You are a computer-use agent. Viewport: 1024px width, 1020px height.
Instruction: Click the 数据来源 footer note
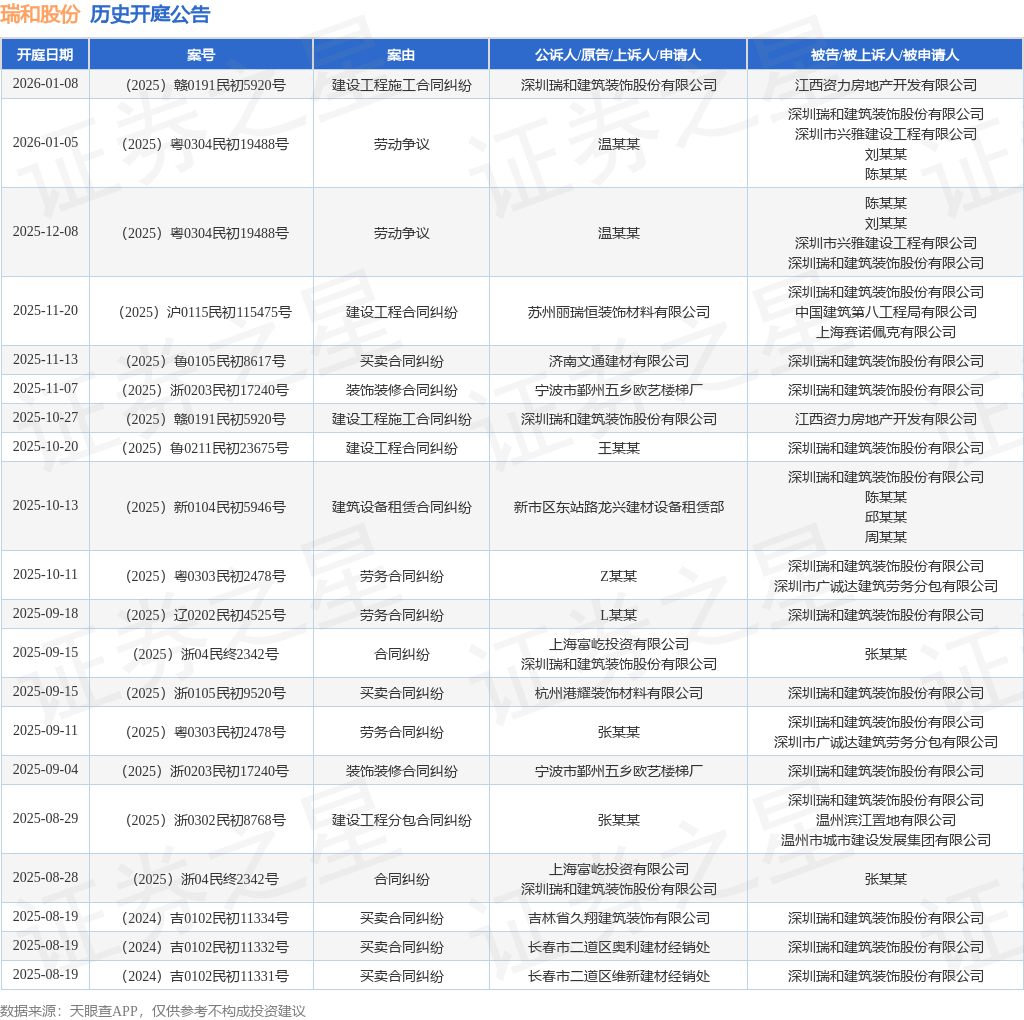tap(153, 1011)
